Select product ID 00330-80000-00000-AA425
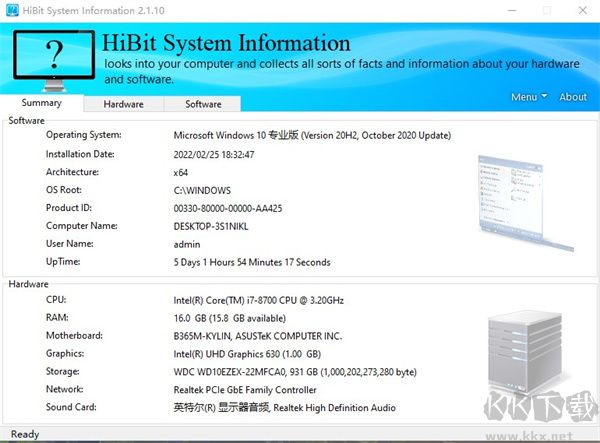600x443 pixels. tap(228, 208)
